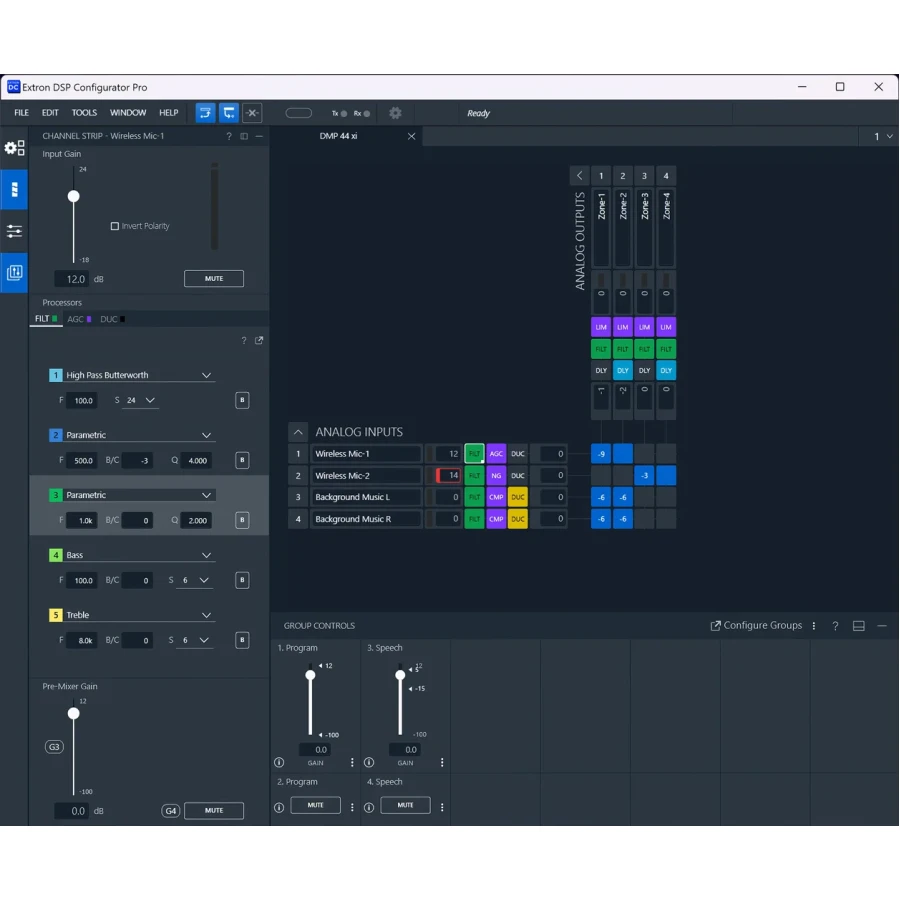Screen dimensions: 900x900
Task: Open the device settings gears sidebar icon
Action: (14, 148)
